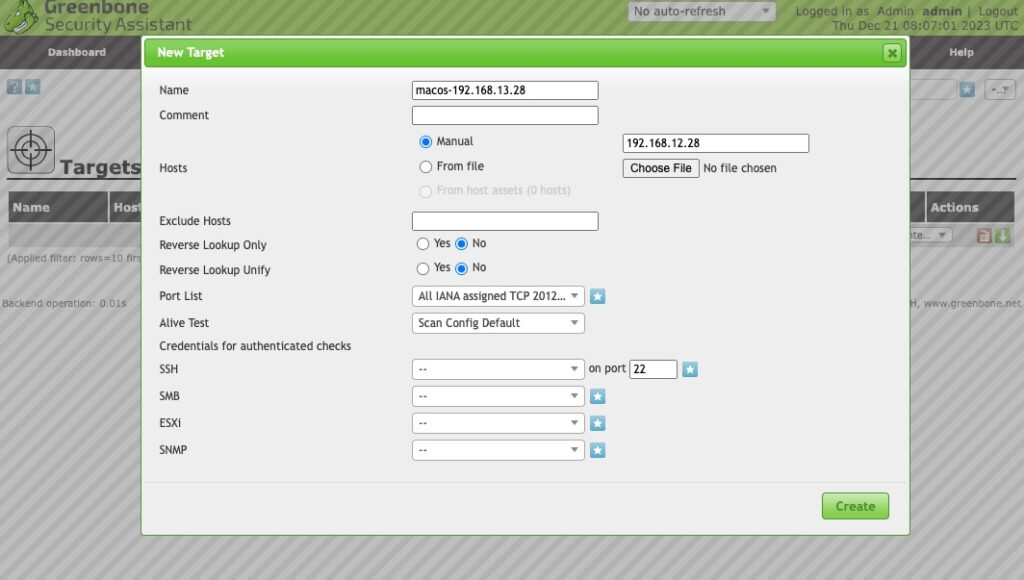Set Reverse Lookup Unify to Yes
This screenshot has height=580, width=1024.
[x=423, y=268]
